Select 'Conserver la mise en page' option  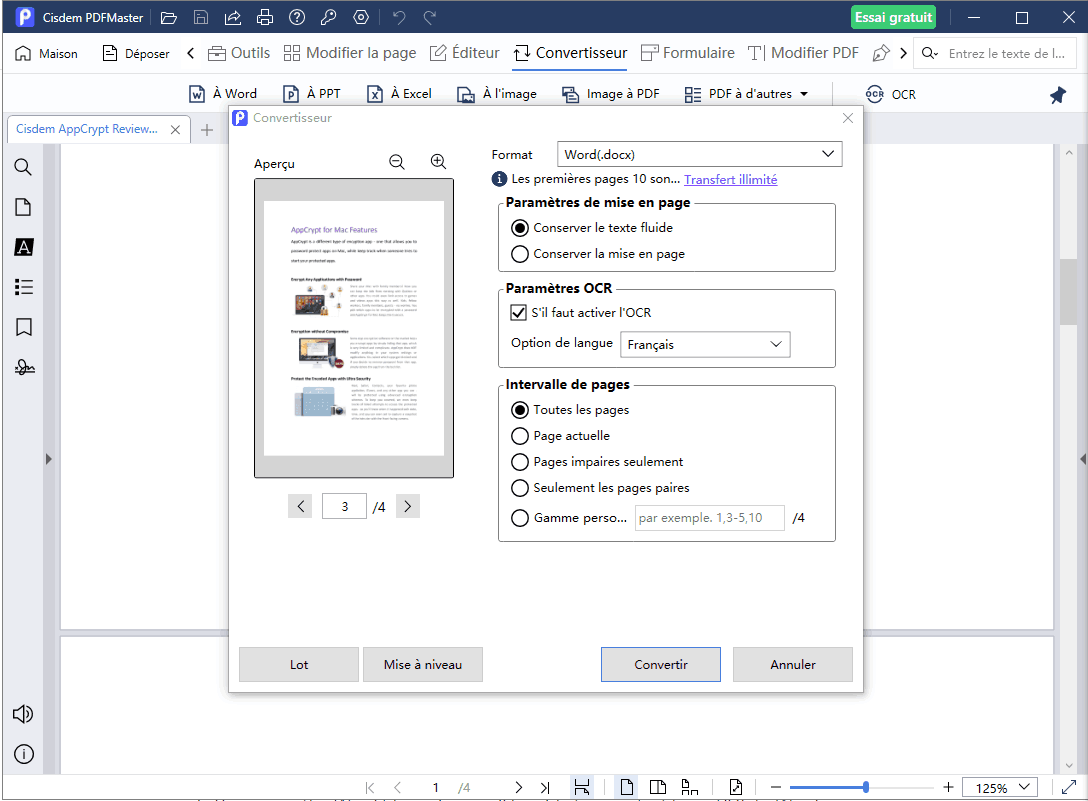point(597,254)
